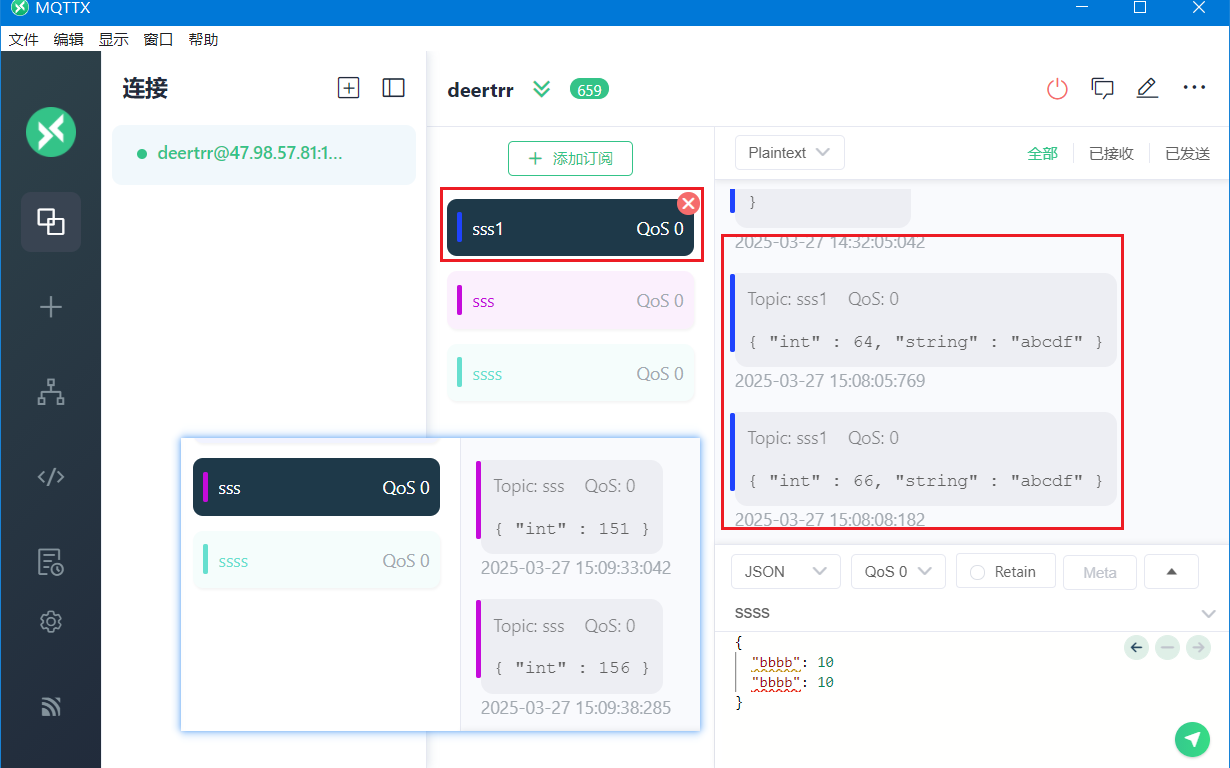Click timestamp 2025-03-27 15:08:05:769
Image resolution: width=1230 pixels, height=768 pixels.
click(829, 381)
